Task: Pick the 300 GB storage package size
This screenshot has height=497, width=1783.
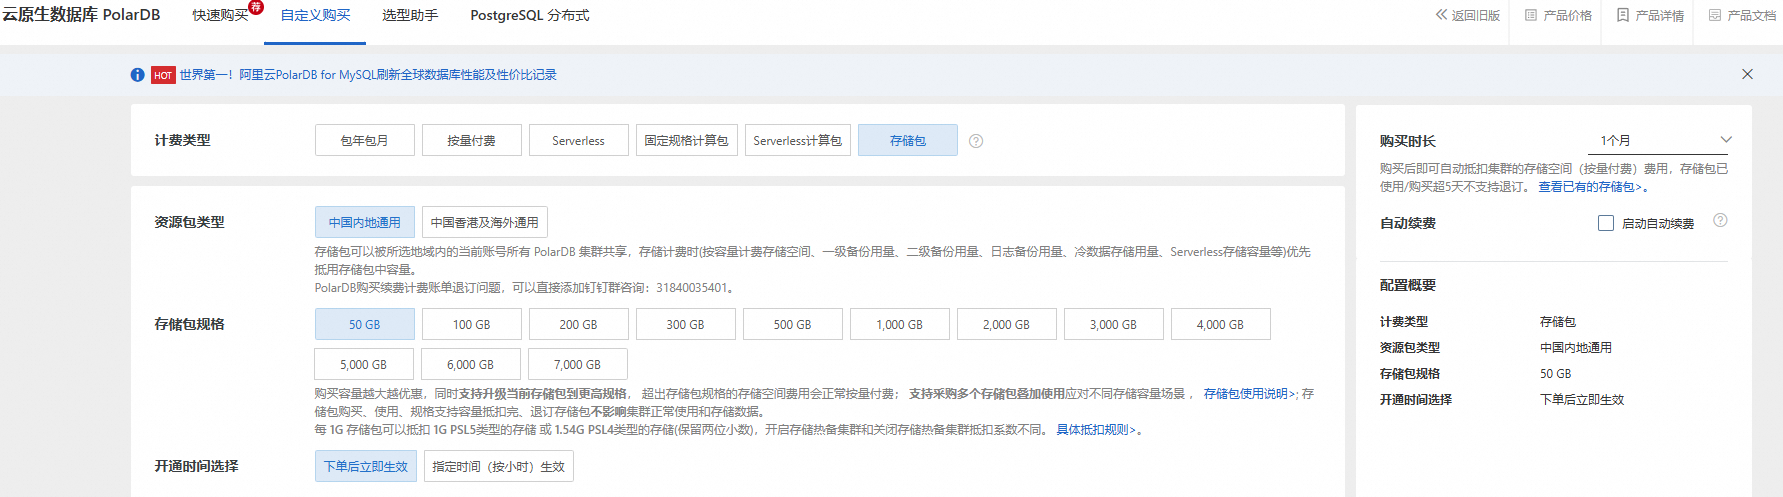Action: 686,324
